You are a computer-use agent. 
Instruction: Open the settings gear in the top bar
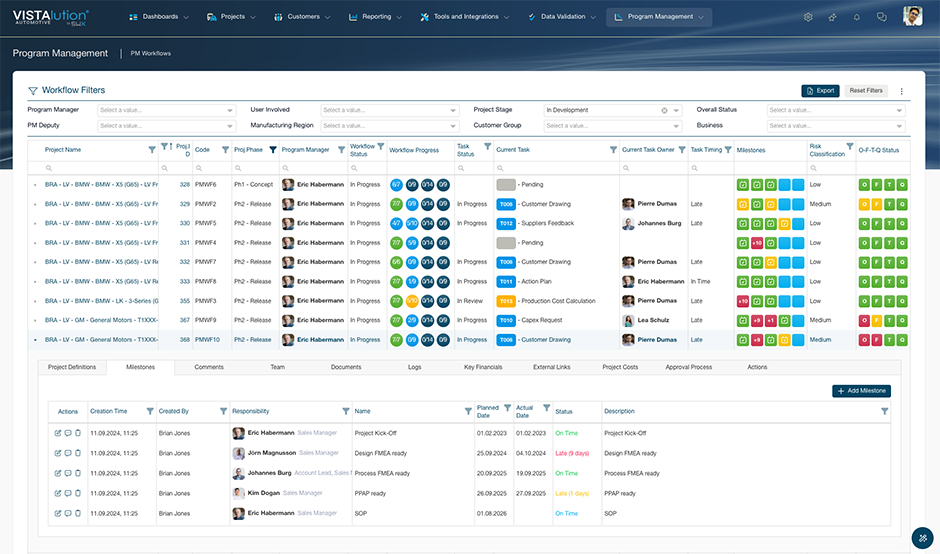tap(808, 17)
